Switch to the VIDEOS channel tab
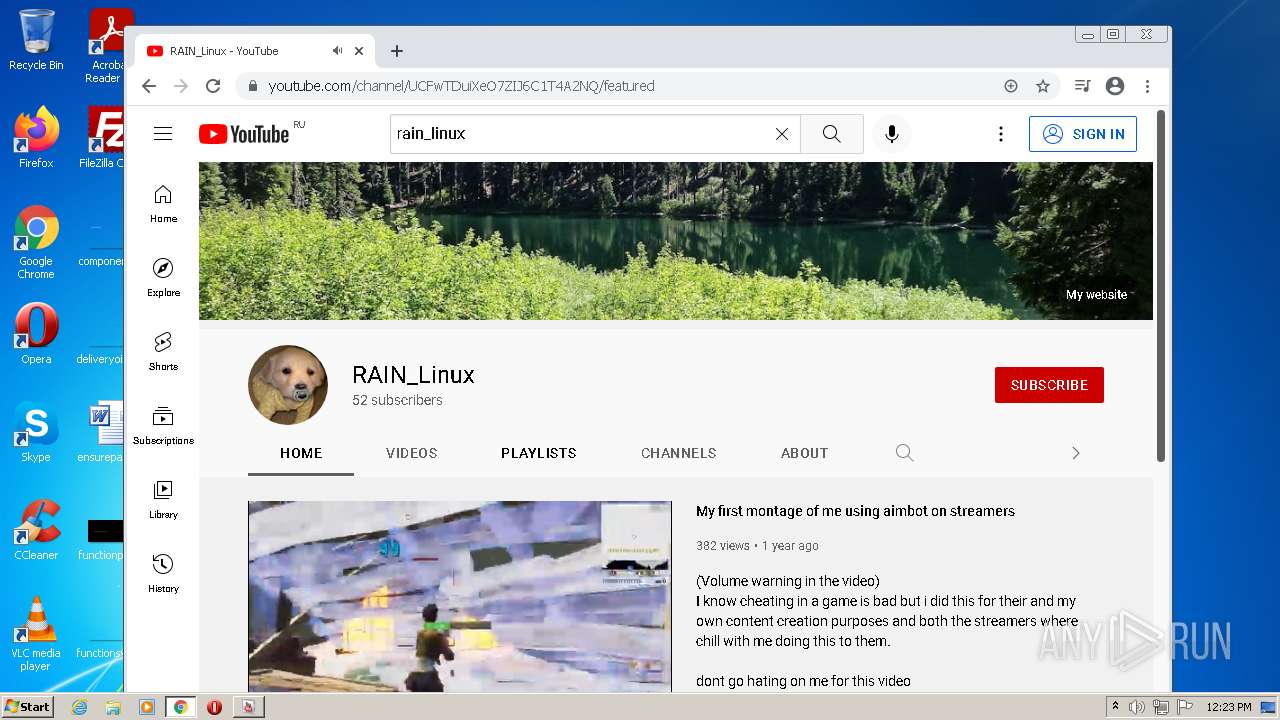This screenshot has width=1280, height=720. [412, 453]
